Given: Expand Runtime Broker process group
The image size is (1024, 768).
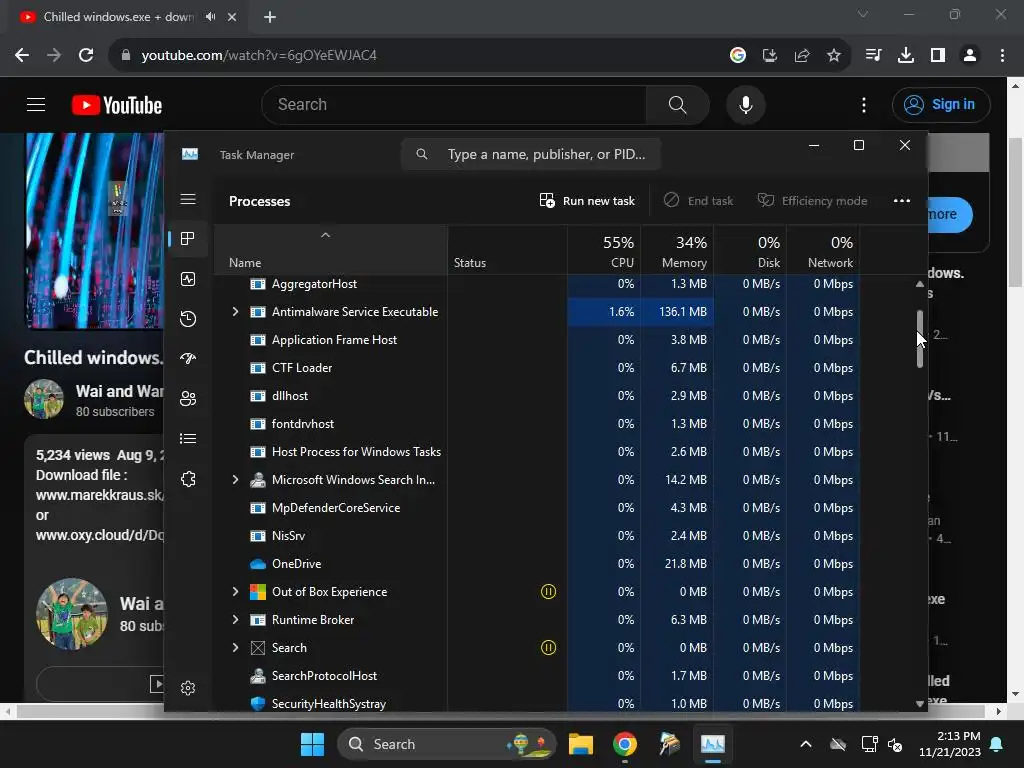Looking at the screenshot, I should pos(235,620).
